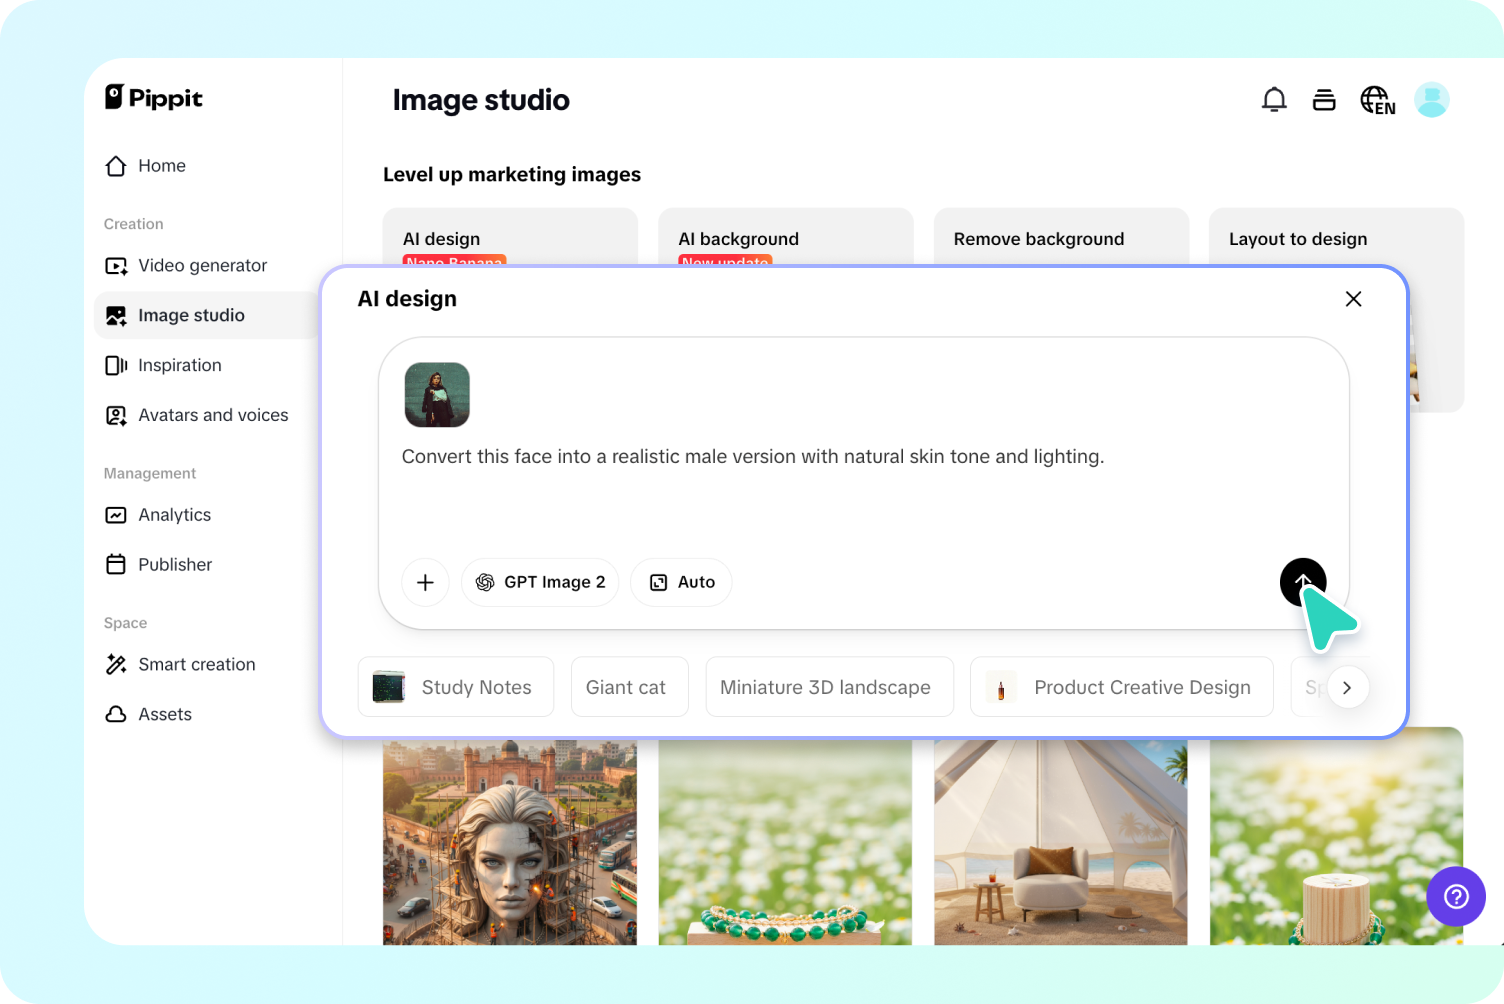The width and height of the screenshot is (1504, 1004).
Task: Close the AI design dialog
Action: pos(1354,299)
